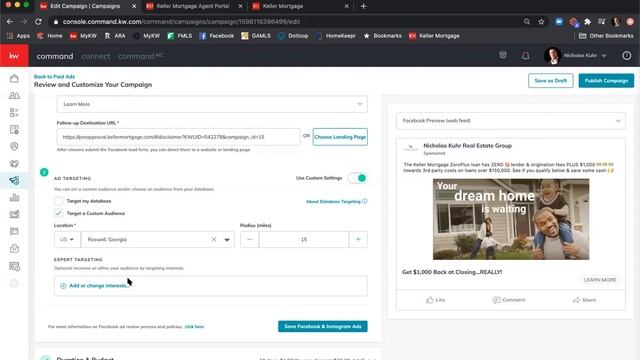Open Nicholas Kuhr profile menu
Screen dimensions: 640x360
[x=576, y=56]
